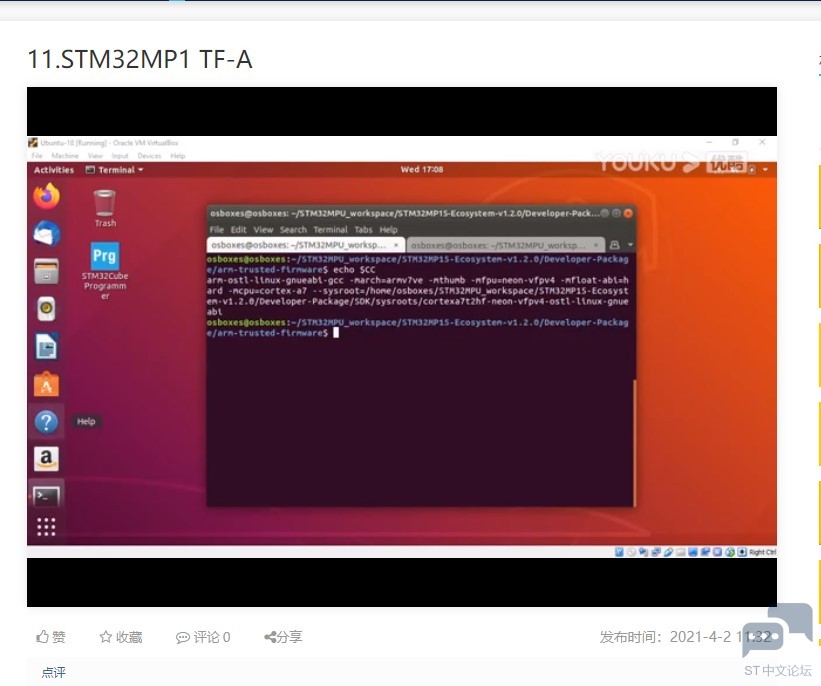Open STM32CubeProgrammer desktop icon
Image resolution: width=821 pixels, height=686 pixels.
(105, 271)
